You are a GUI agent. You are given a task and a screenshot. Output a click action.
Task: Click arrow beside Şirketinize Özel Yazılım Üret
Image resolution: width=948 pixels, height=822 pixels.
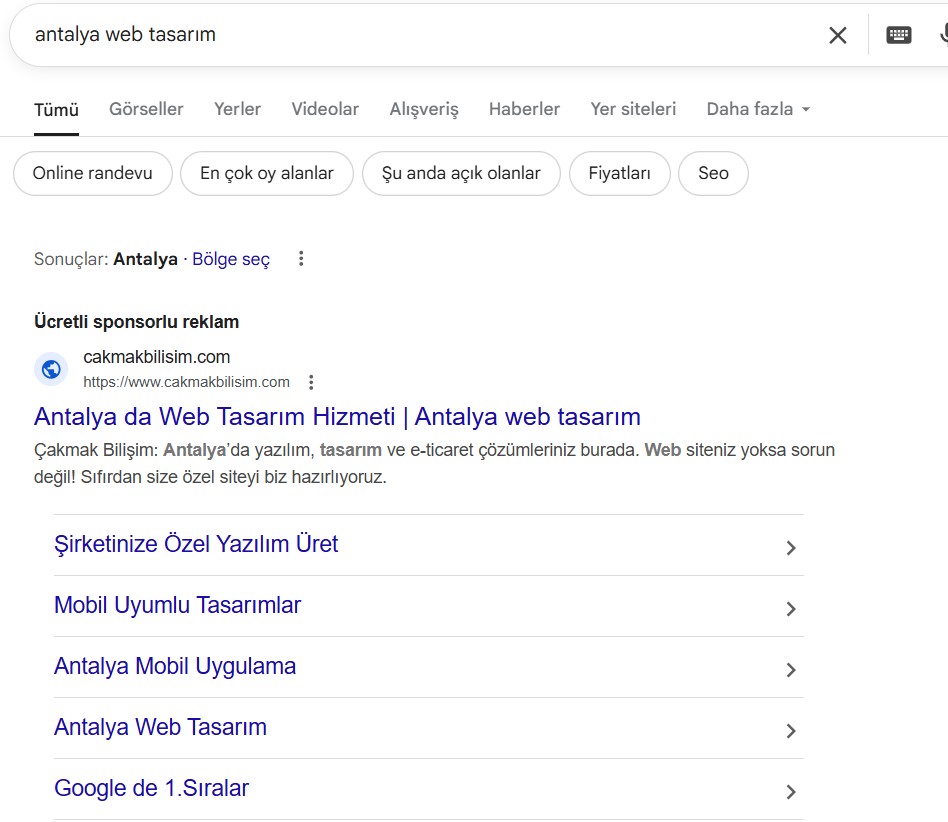[x=790, y=548]
